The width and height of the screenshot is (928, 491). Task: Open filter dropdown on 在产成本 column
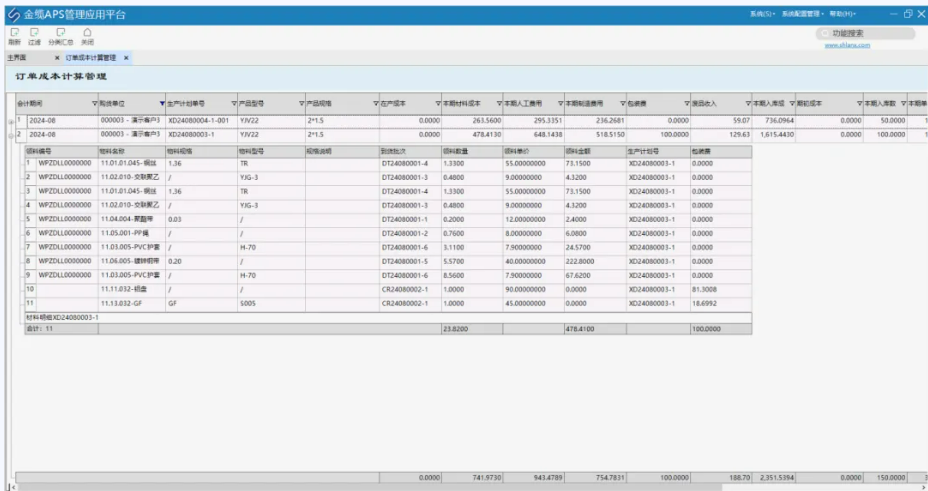[438, 104]
